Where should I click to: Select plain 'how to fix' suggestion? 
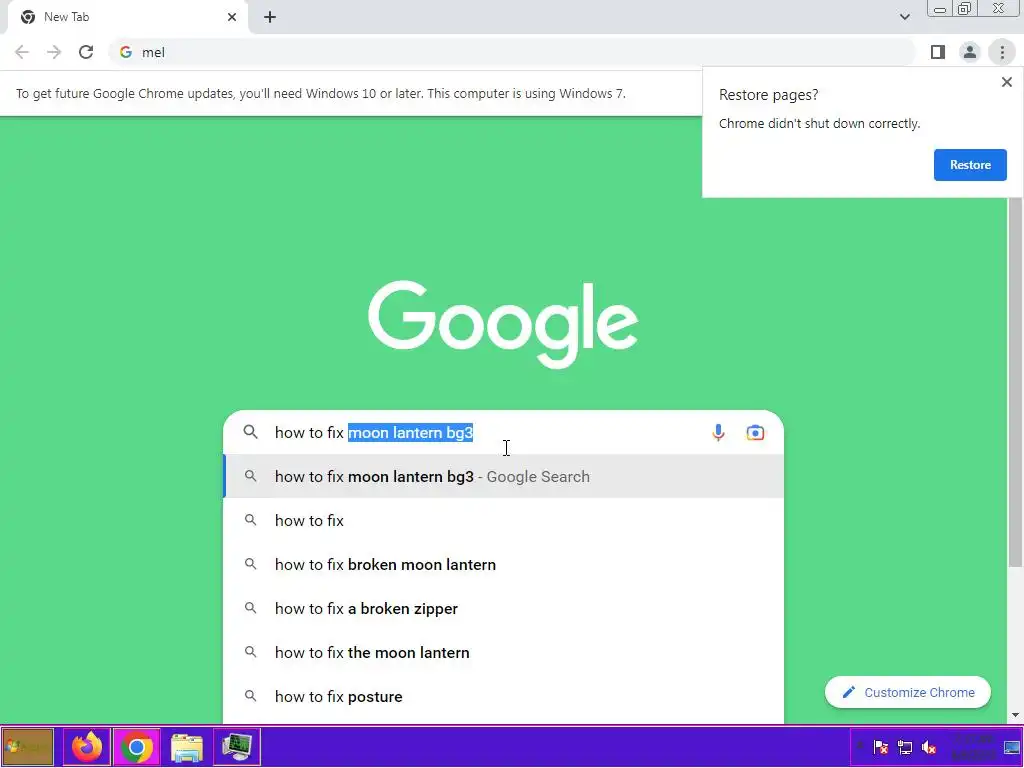(x=504, y=520)
